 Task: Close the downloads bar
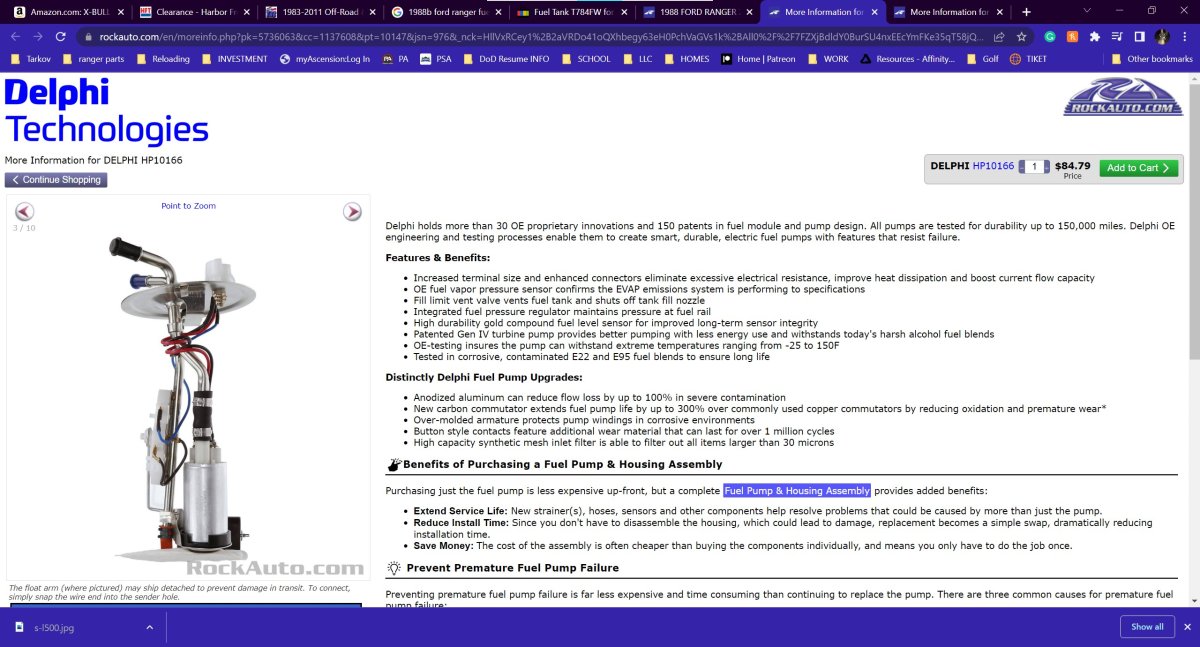click(x=1186, y=627)
